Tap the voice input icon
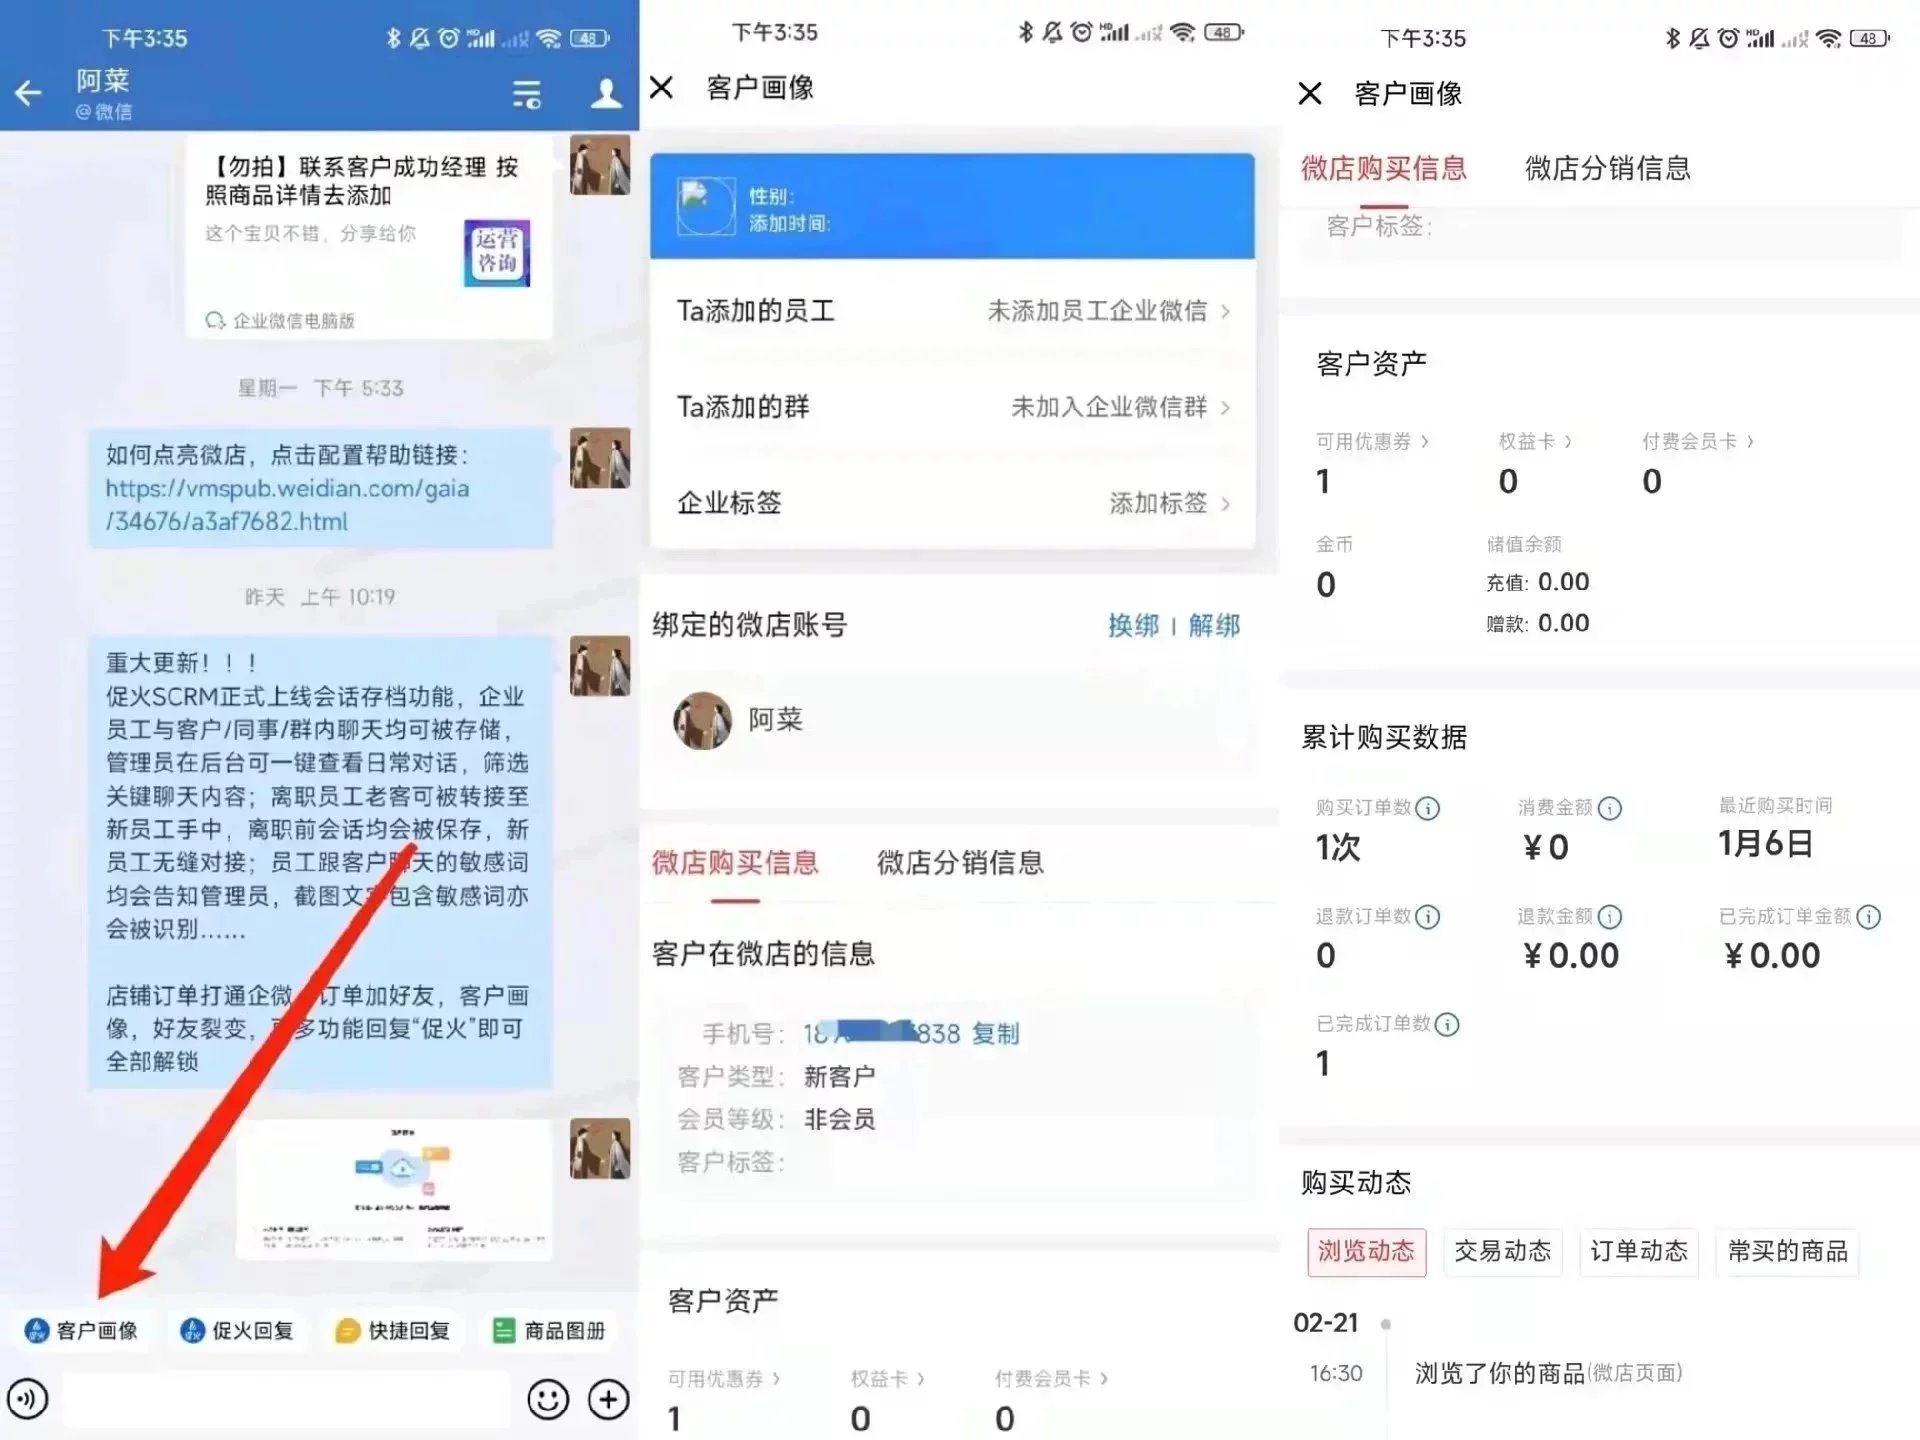The height and width of the screenshot is (1440, 1920). [x=28, y=1398]
